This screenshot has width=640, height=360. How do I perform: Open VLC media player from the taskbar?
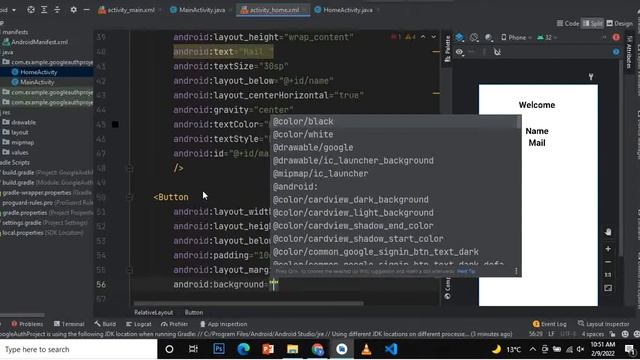coord(367,349)
